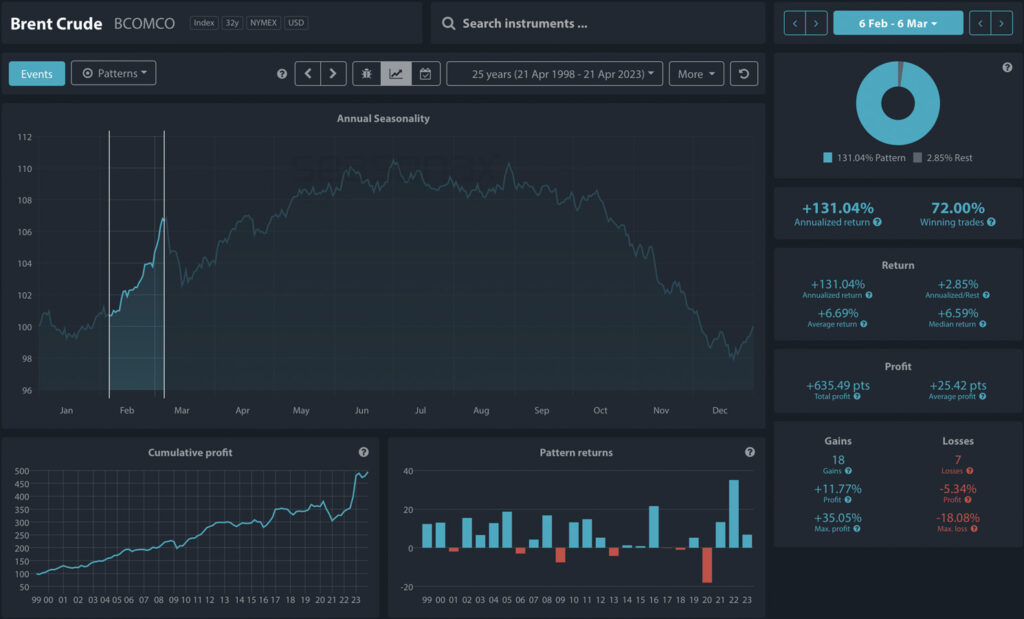Viewport: 1024px width, 619px height.
Task: Click the help icon on Cumulative profit panel
Action: [363, 453]
